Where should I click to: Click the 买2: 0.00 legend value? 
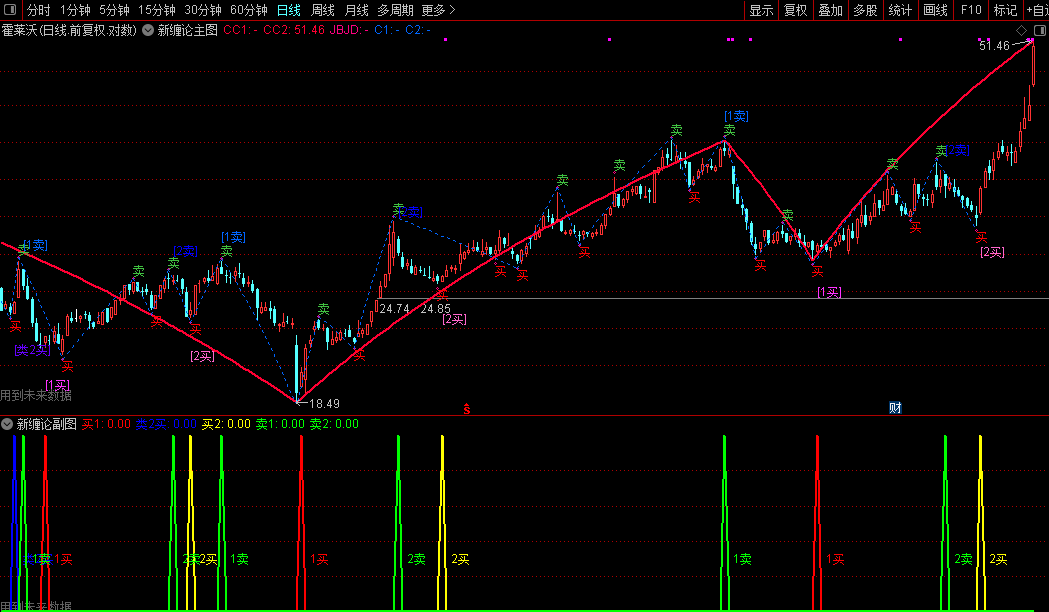pyautogui.click(x=226, y=424)
